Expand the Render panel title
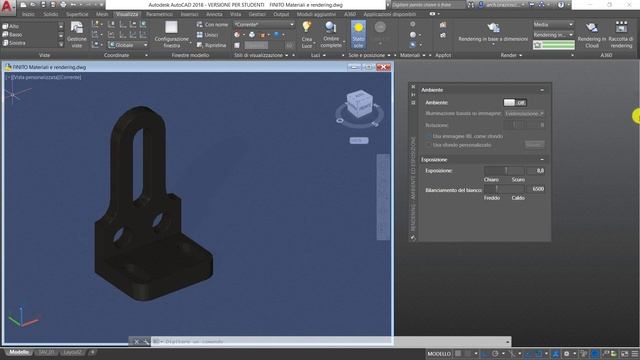 (511, 55)
